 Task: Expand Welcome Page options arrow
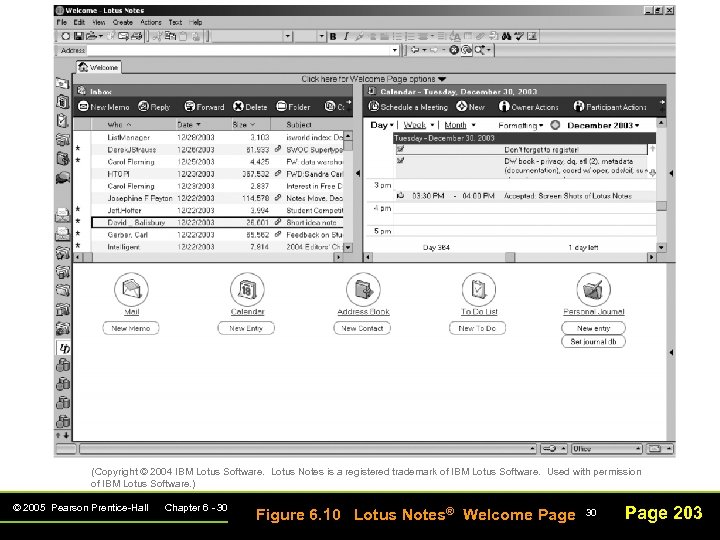click(442, 79)
